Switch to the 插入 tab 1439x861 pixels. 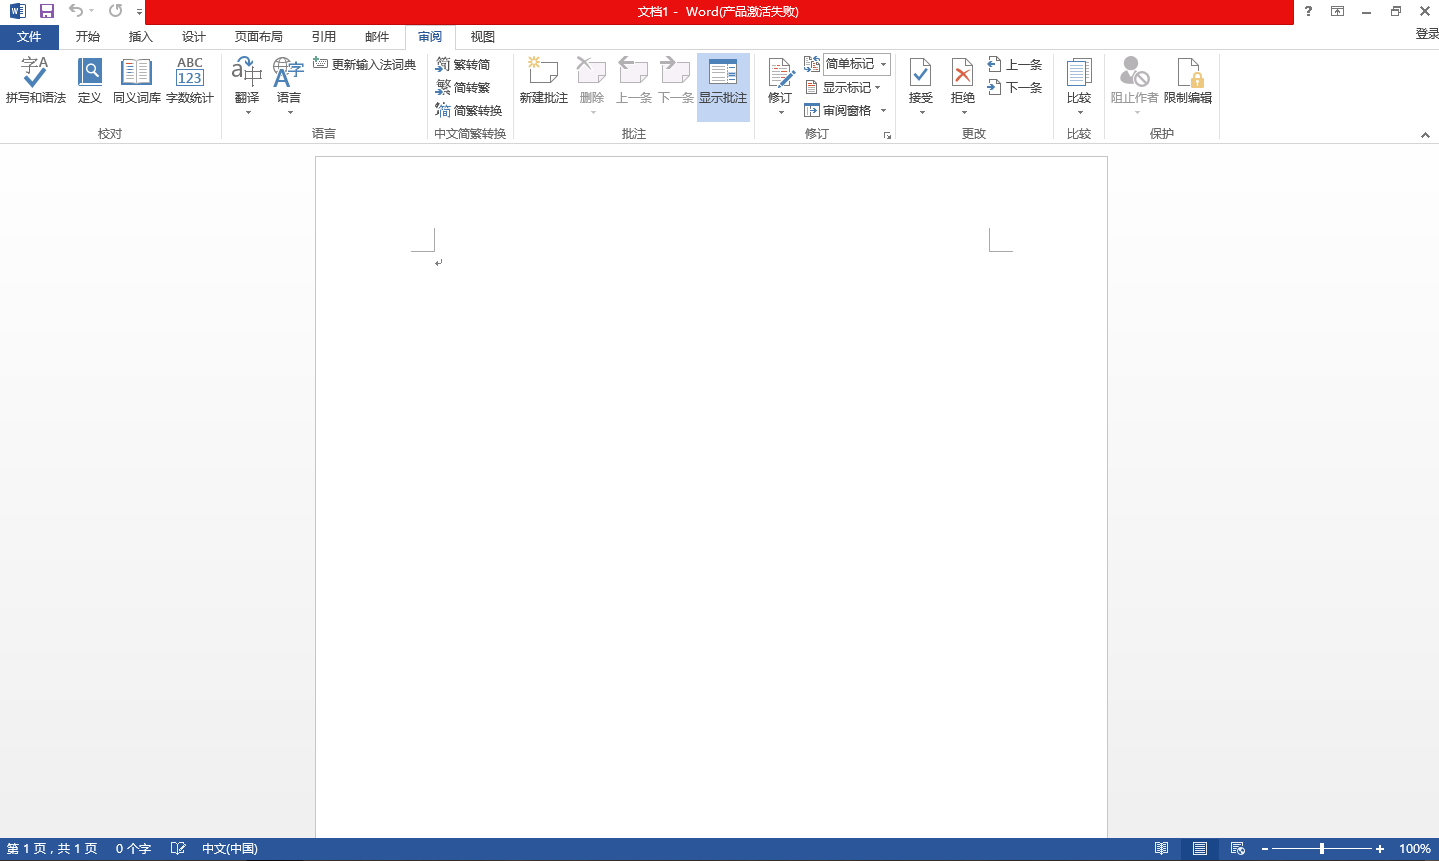click(x=141, y=37)
